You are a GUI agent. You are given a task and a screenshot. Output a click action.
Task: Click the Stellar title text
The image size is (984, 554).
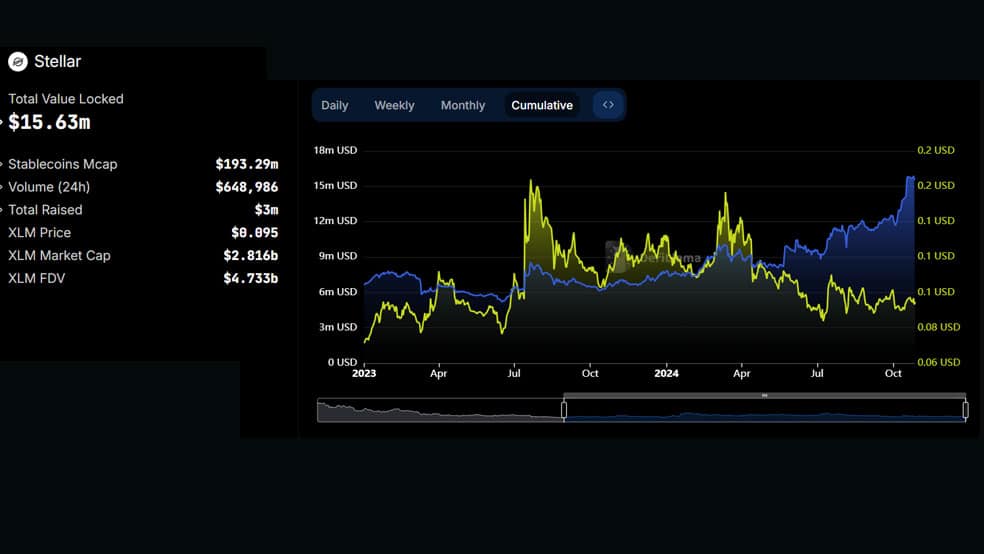click(57, 61)
